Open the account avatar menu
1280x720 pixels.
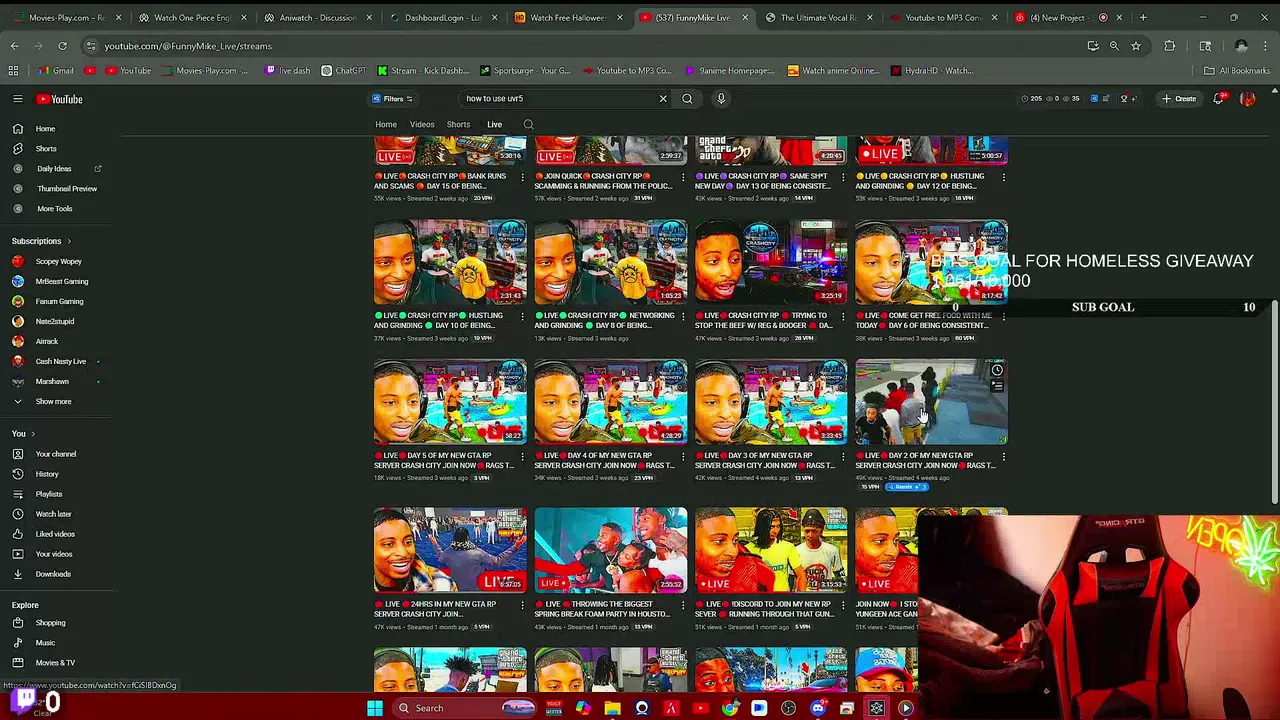click(x=1247, y=99)
